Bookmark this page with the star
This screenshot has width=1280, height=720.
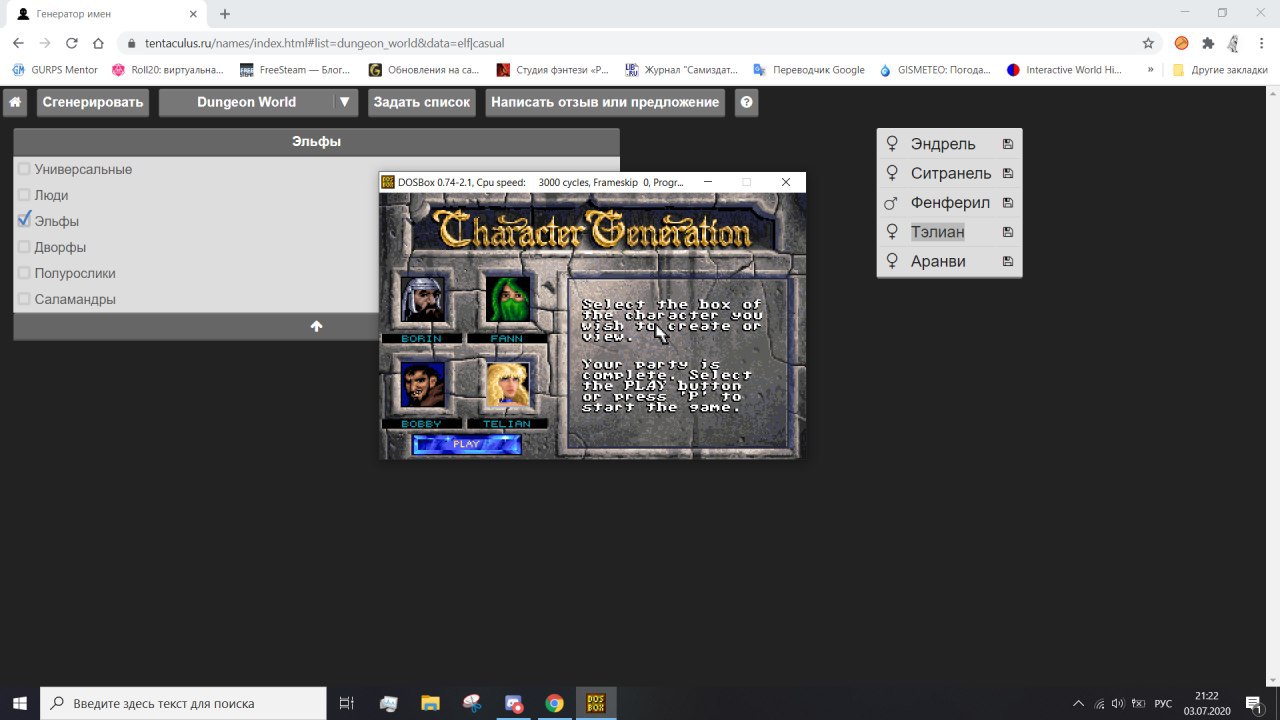(x=1148, y=43)
